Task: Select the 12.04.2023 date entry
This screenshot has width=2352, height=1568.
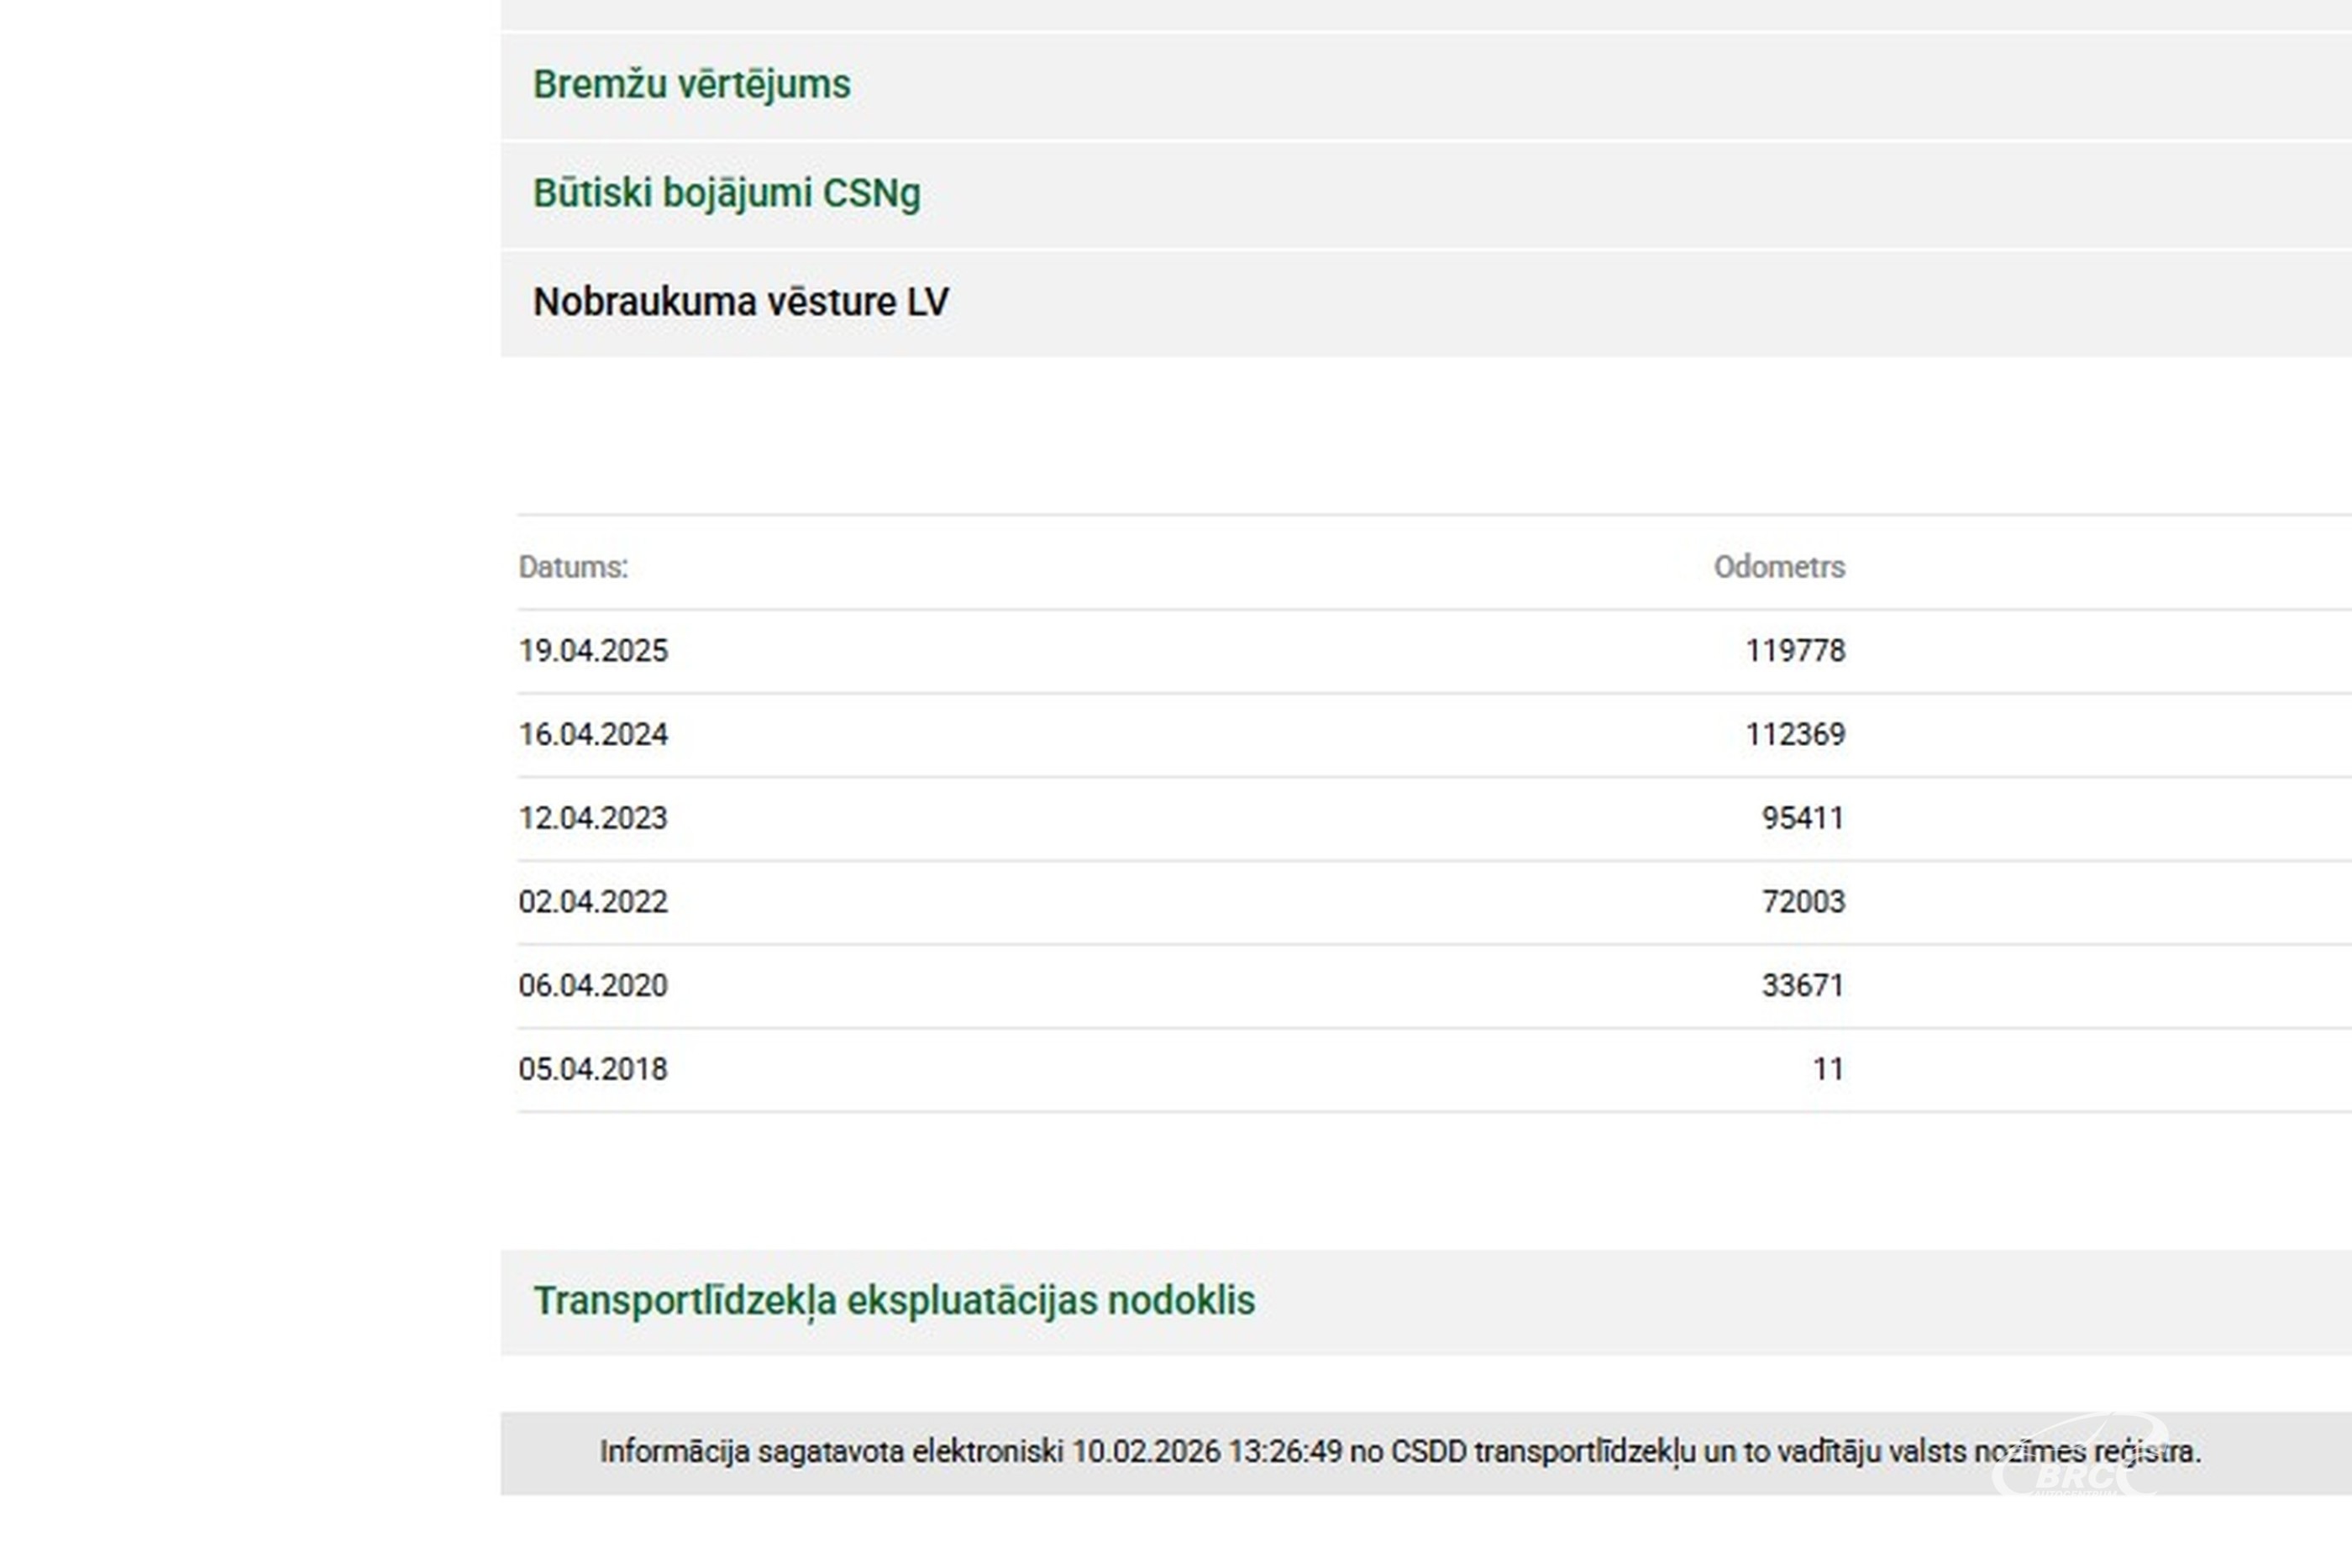Action: (593, 818)
